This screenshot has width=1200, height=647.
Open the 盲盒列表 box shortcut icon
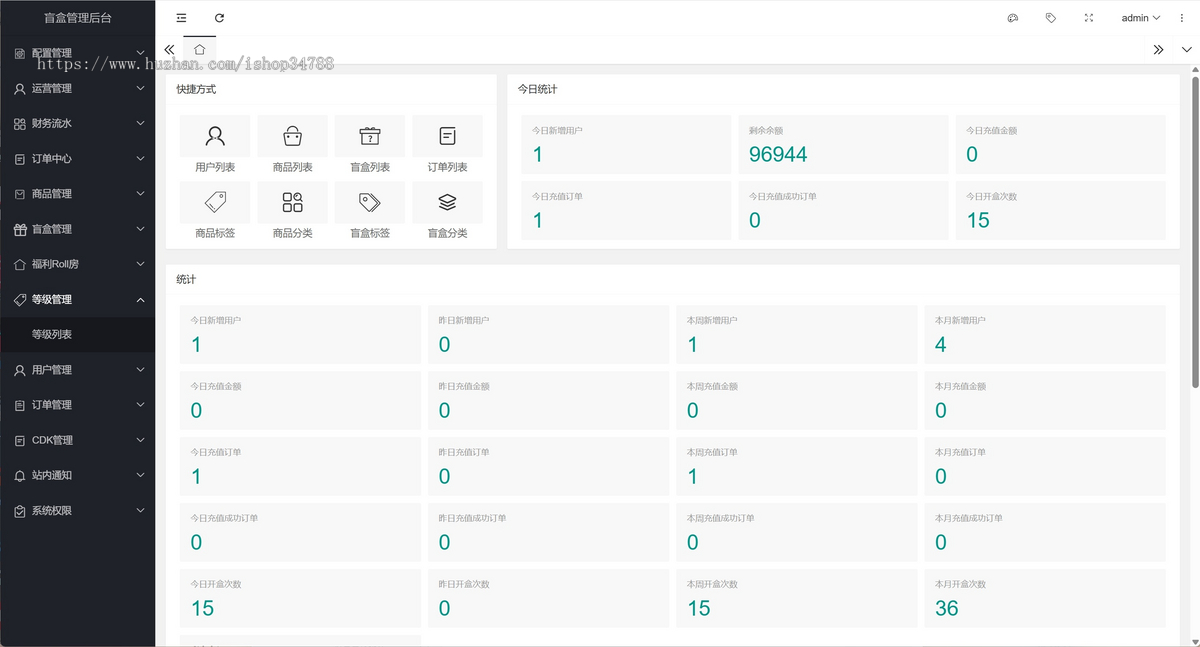click(370, 136)
